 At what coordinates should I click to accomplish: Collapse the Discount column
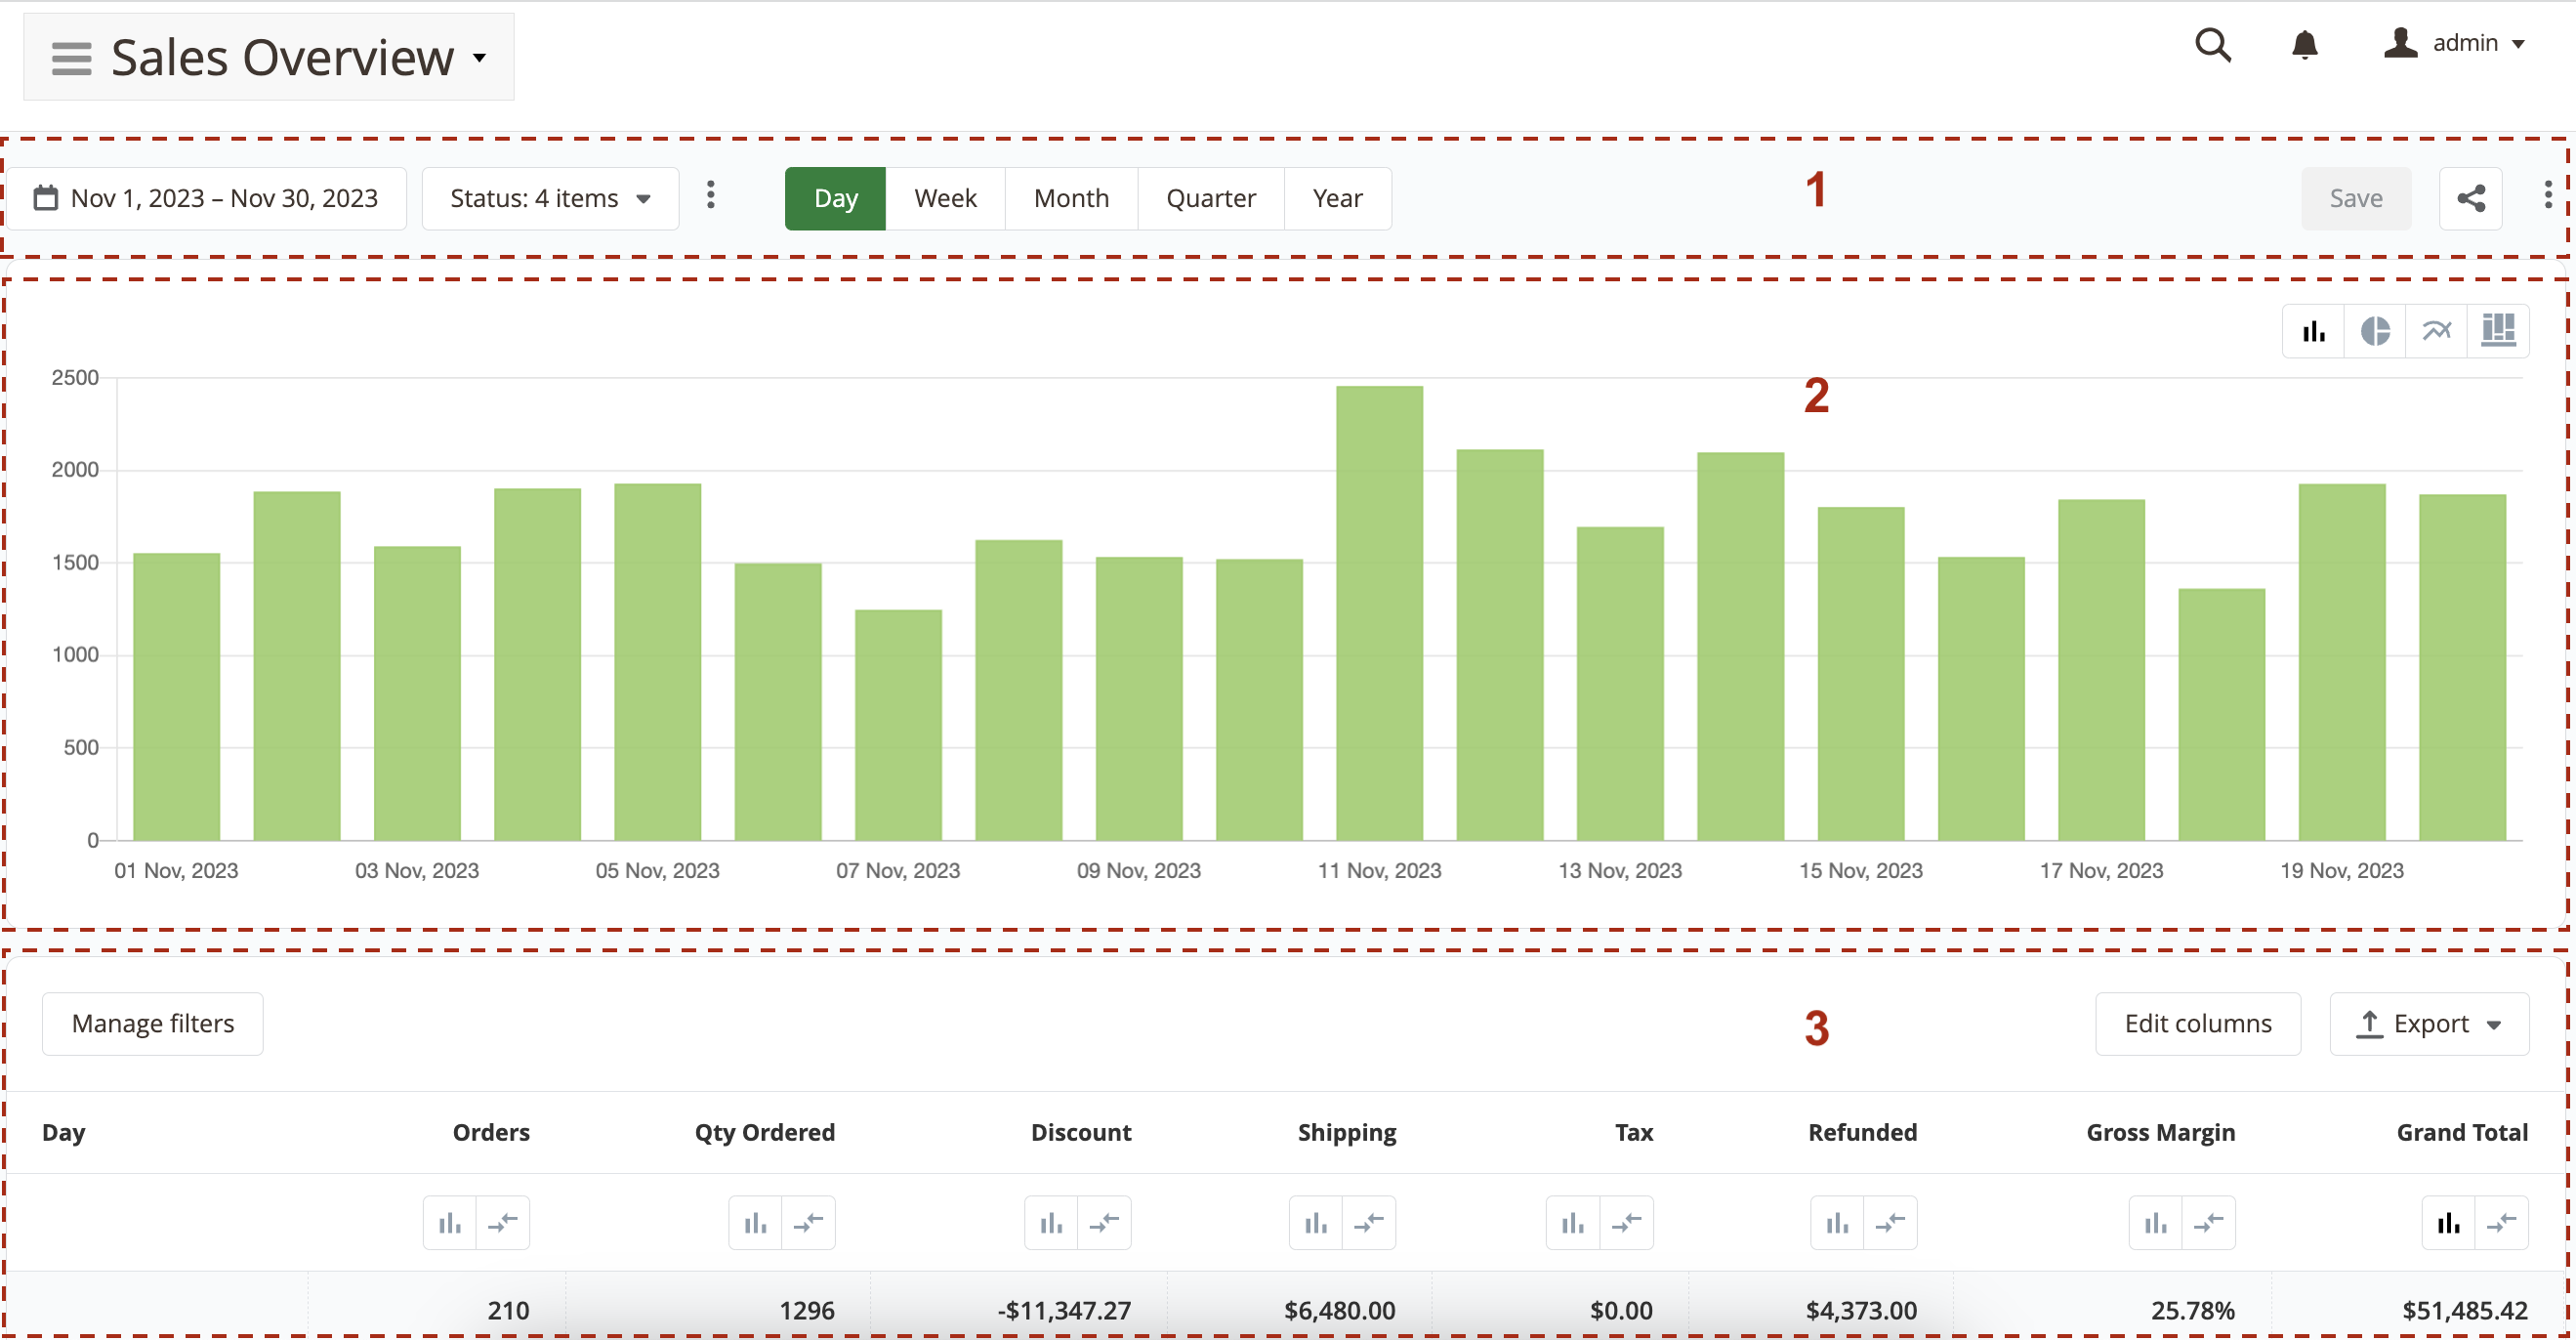click(x=1105, y=1222)
